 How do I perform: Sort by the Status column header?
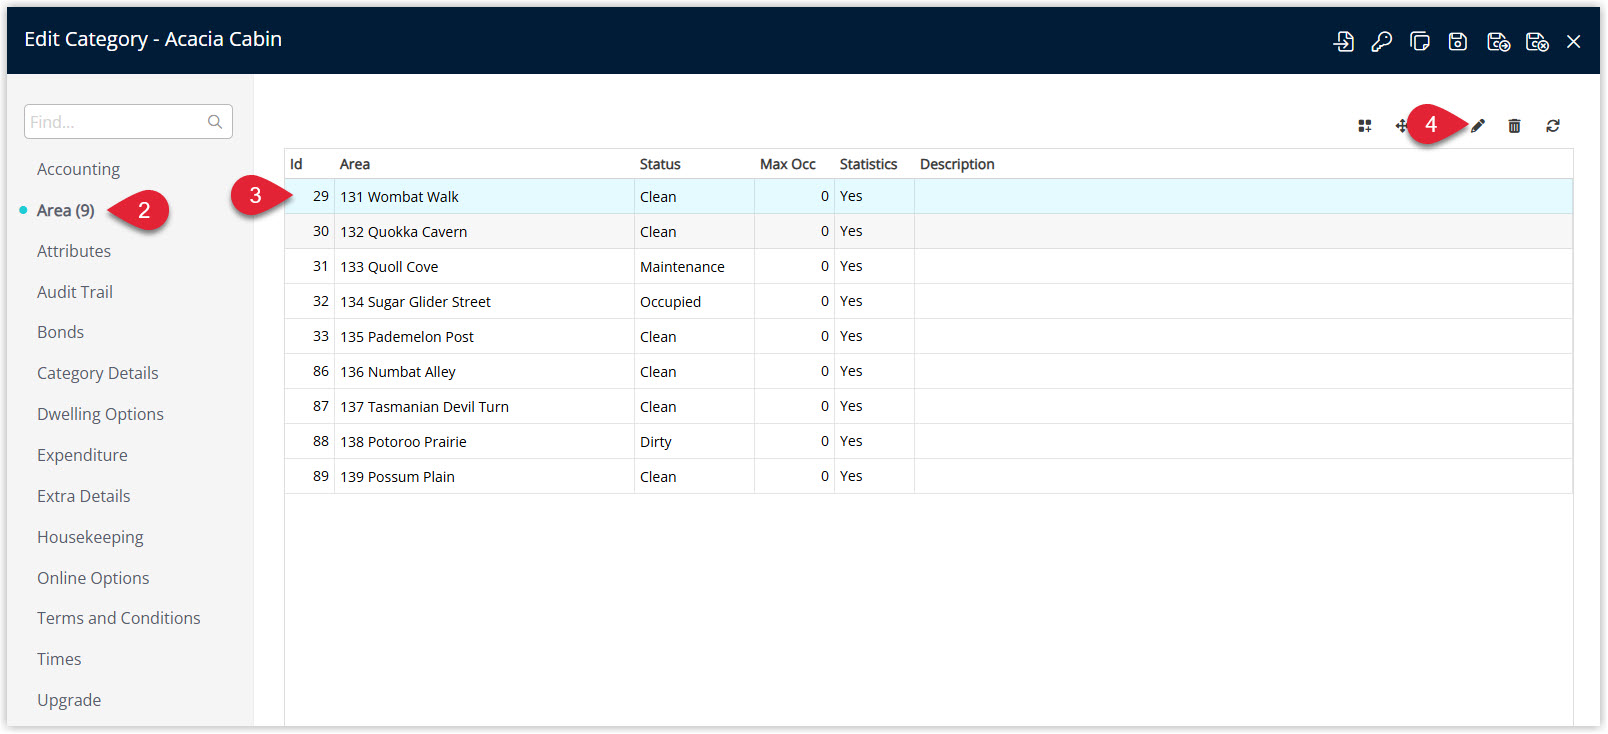[660, 164]
